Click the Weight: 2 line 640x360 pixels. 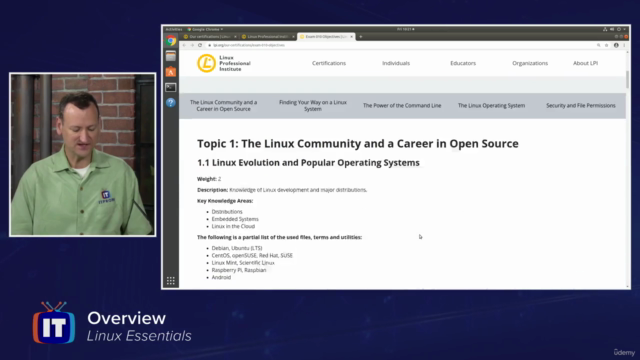pyautogui.click(x=209, y=179)
